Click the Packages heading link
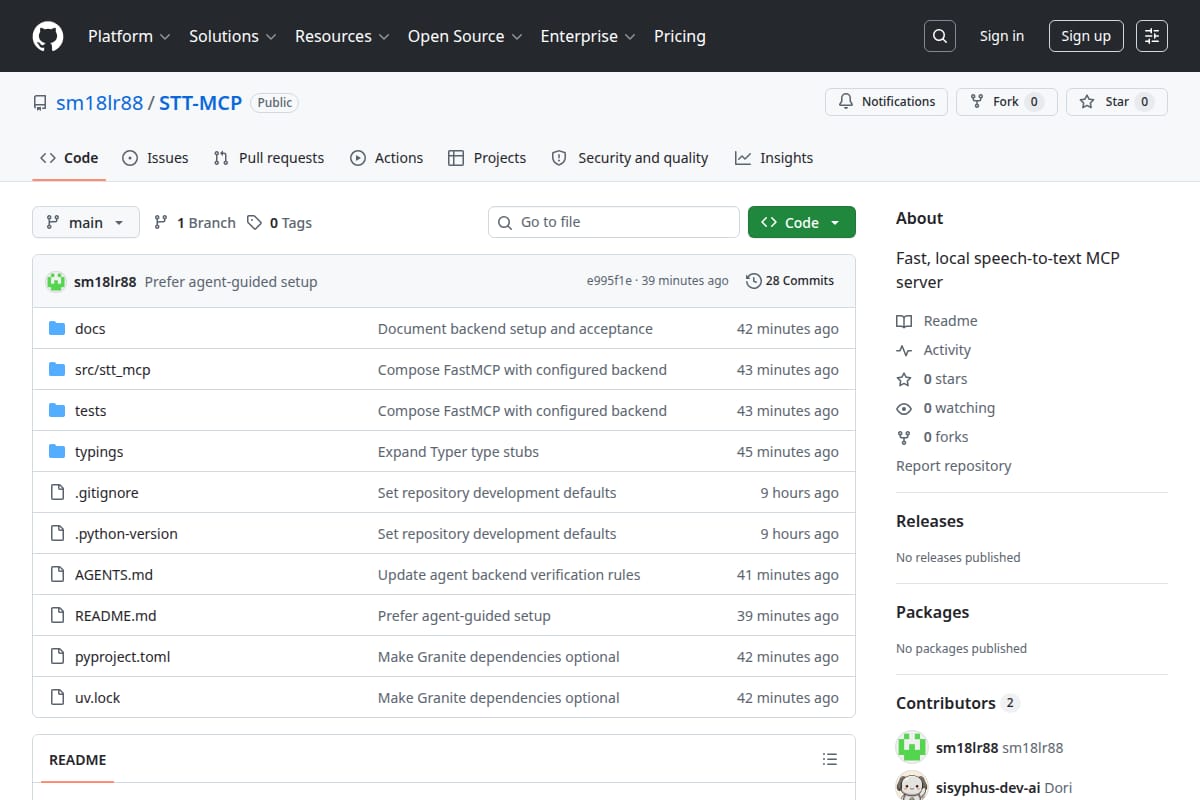Viewport: 1200px width, 800px height. [932, 612]
